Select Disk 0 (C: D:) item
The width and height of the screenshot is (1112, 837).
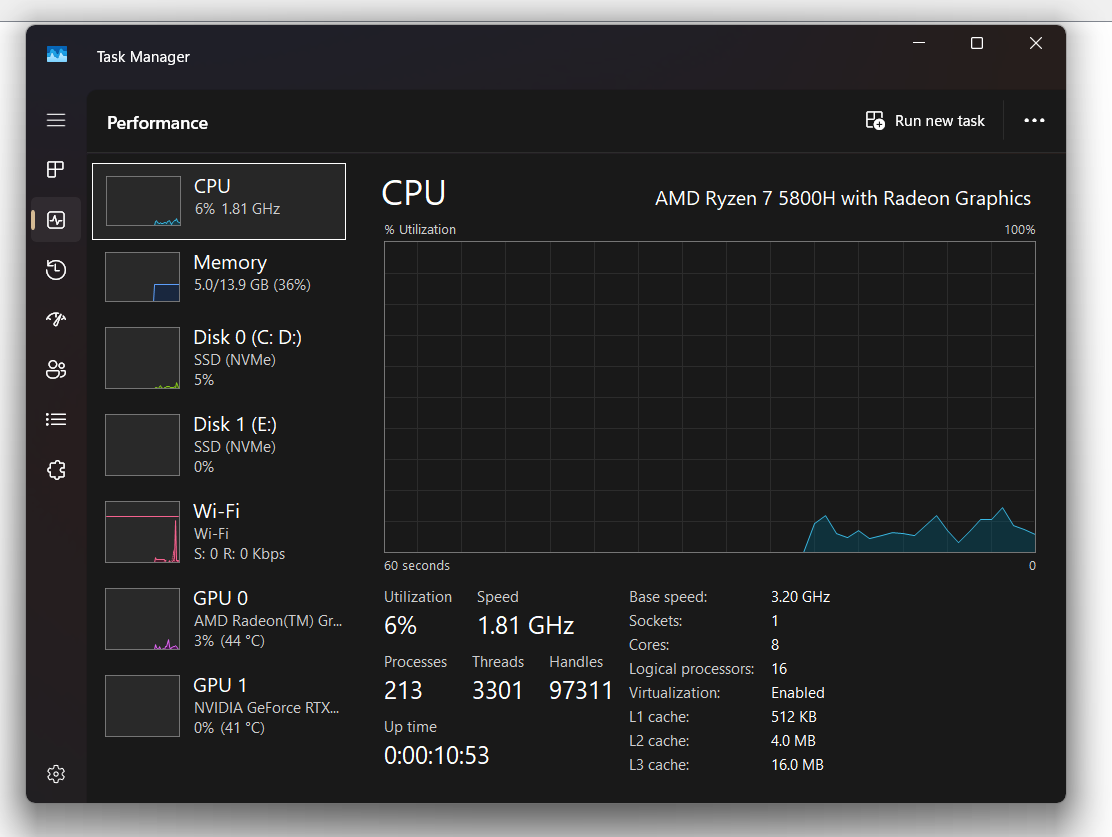tap(219, 358)
